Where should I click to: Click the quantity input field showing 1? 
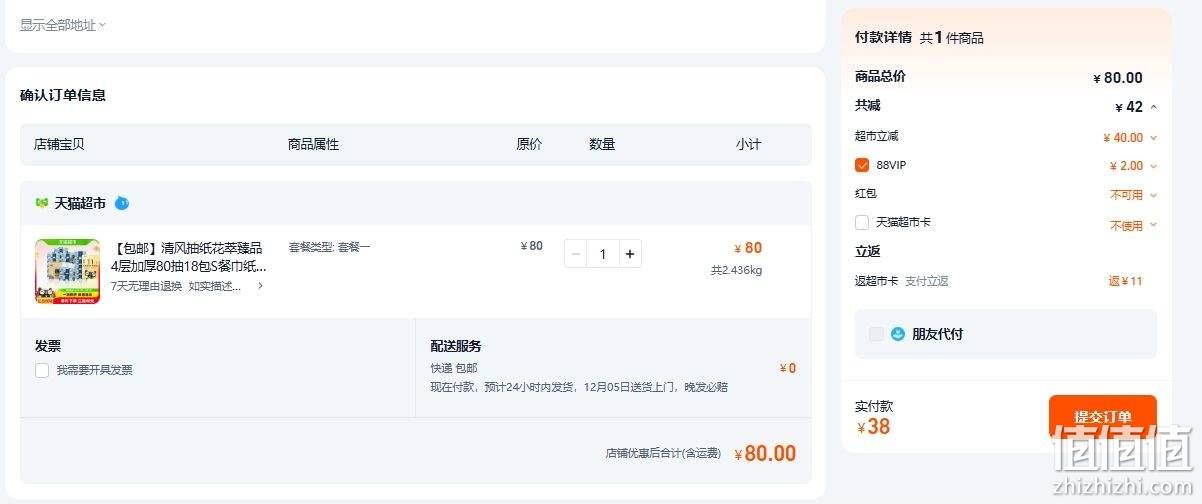(x=603, y=254)
